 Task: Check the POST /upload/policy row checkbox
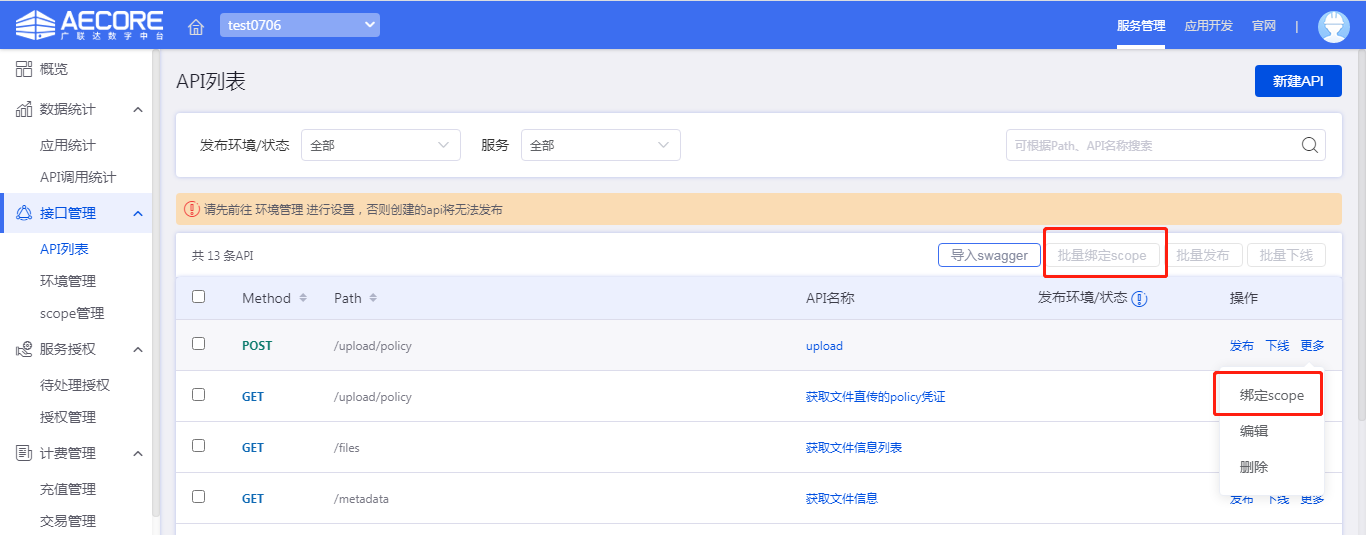[198, 344]
